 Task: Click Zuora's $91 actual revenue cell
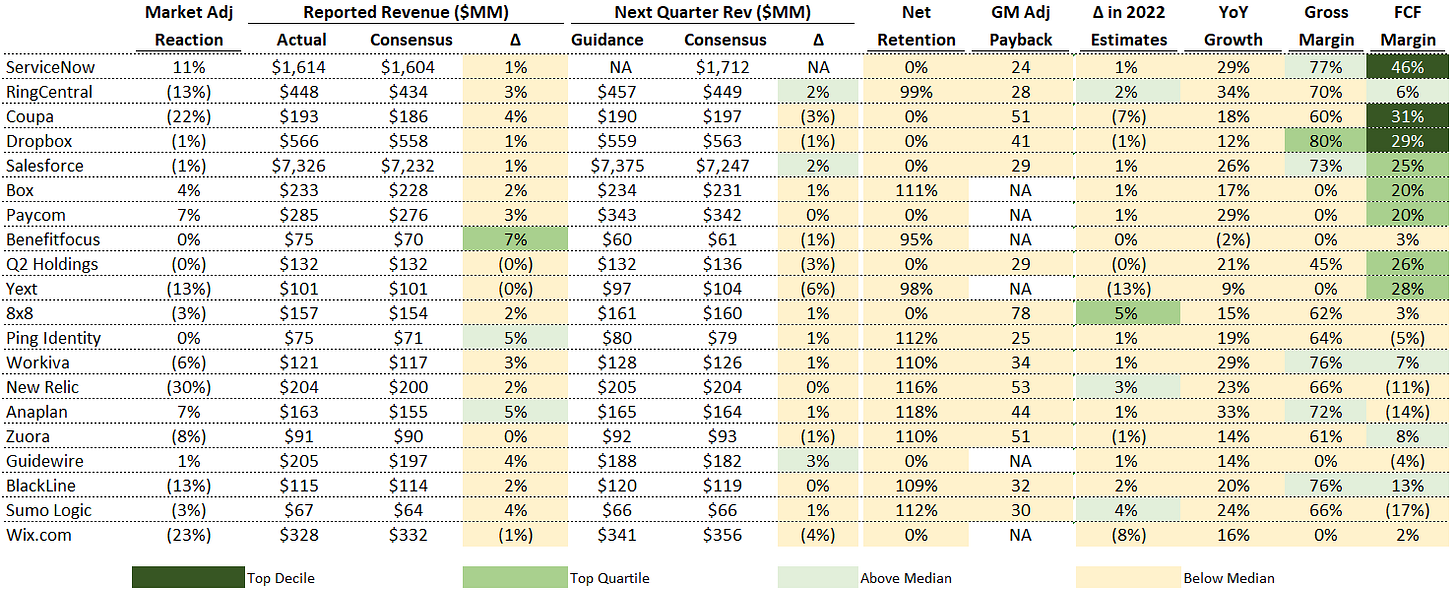(x=301, y=437)
